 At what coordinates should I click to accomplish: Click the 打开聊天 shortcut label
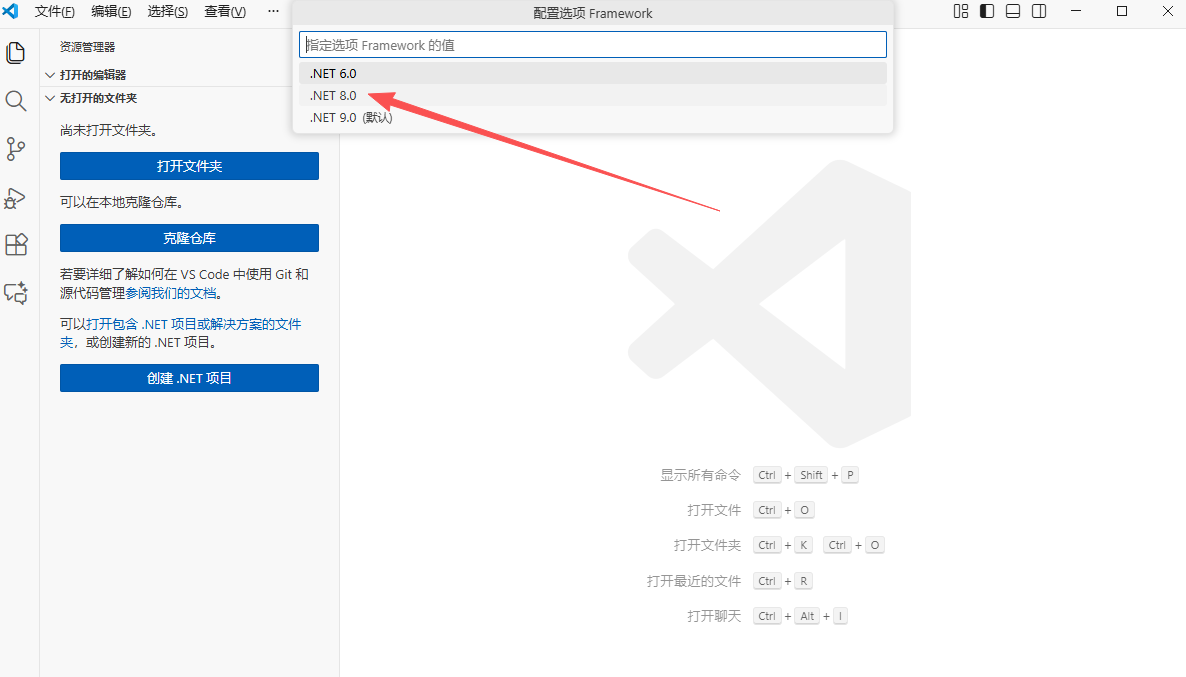click(x=714, y=616)
